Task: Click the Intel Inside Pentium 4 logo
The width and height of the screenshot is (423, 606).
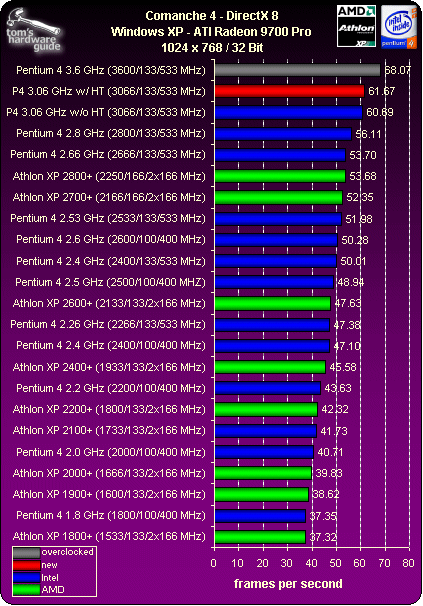Action: [399, 27]
